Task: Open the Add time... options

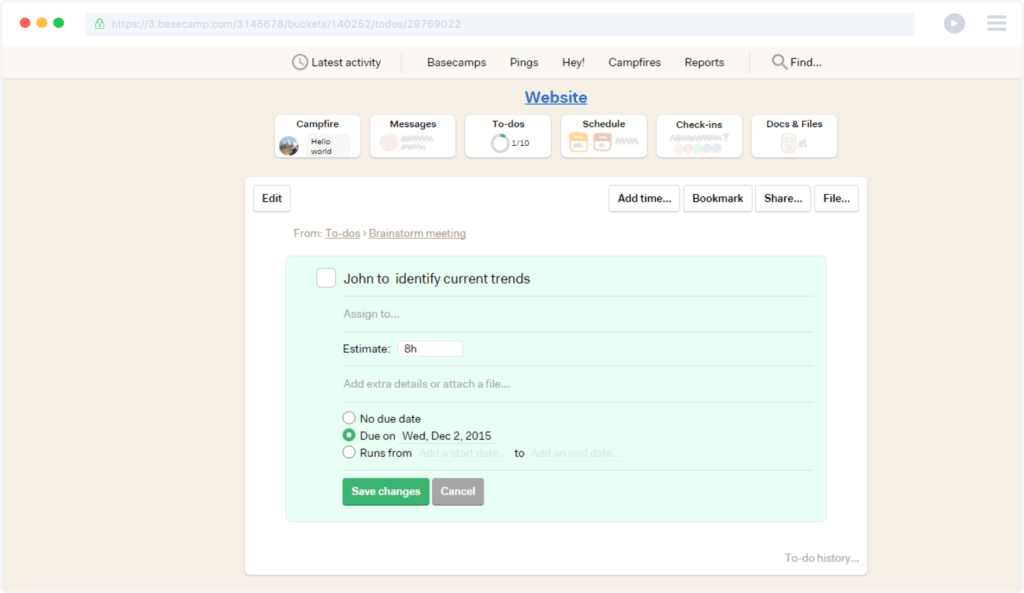Action: pyautogui.click(x=643, y=198)
